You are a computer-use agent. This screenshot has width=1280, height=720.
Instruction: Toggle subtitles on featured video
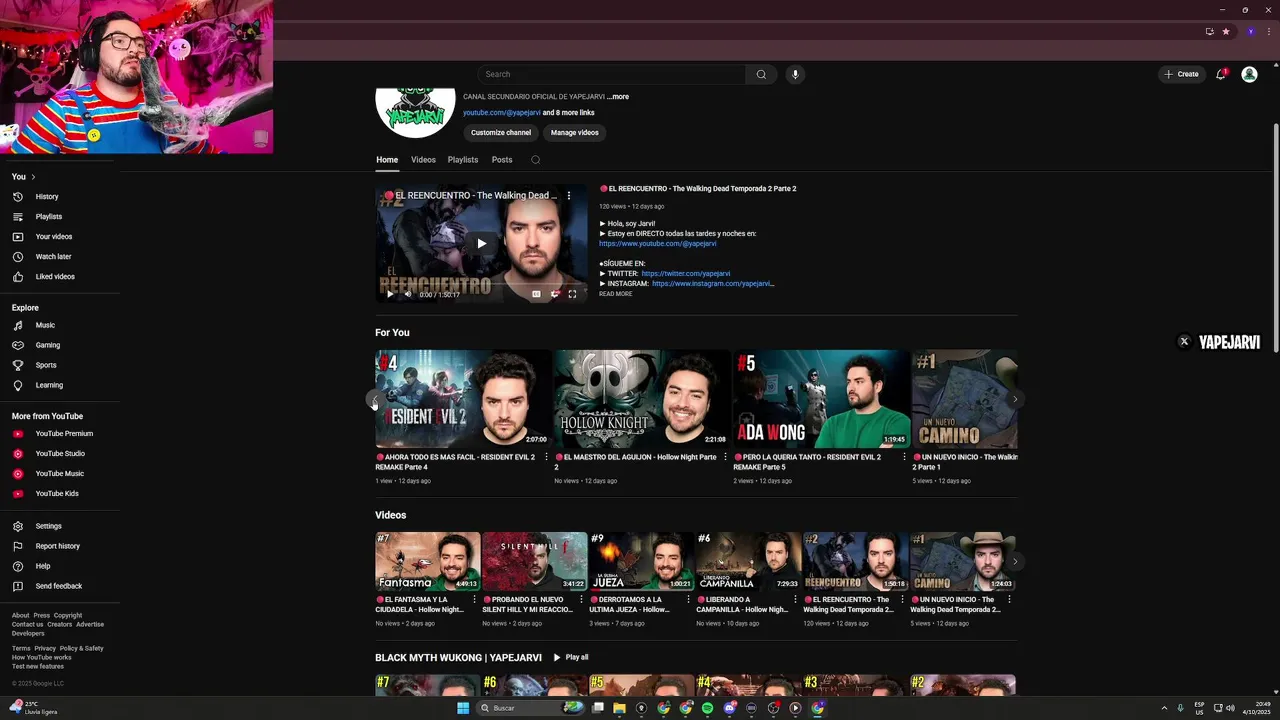(x=536, y=294)
